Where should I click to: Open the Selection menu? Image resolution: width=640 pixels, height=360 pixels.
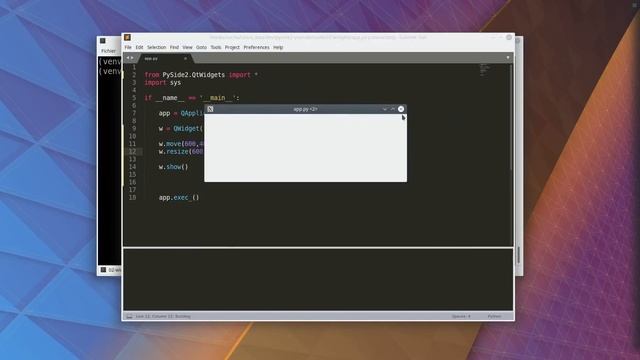click(156, 47)
